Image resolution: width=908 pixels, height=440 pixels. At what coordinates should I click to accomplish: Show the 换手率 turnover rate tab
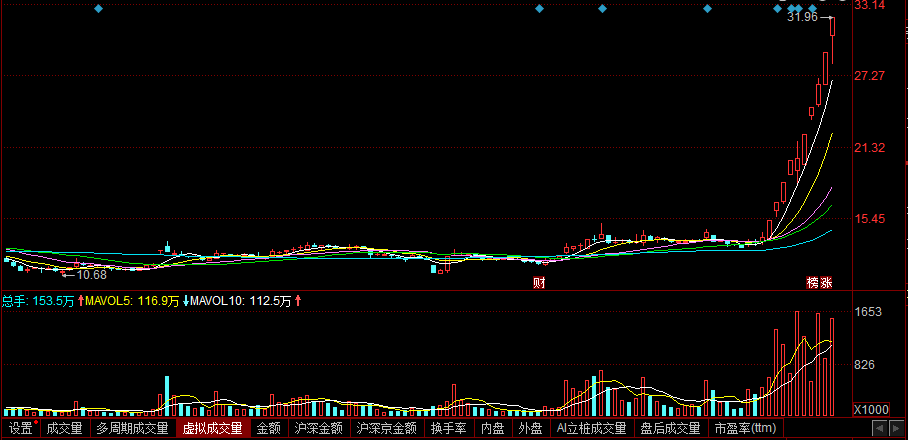point(449,428)
